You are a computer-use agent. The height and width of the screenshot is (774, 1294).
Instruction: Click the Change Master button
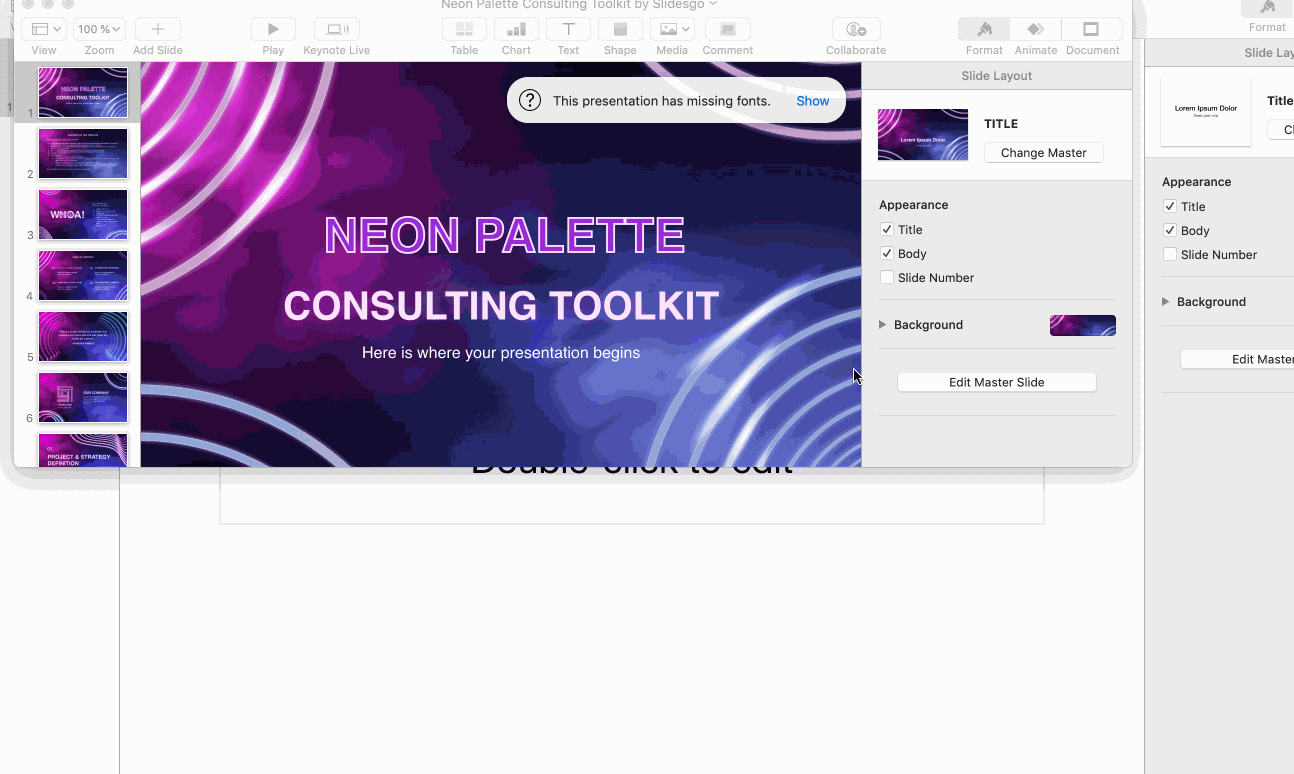pos(1043,153)
